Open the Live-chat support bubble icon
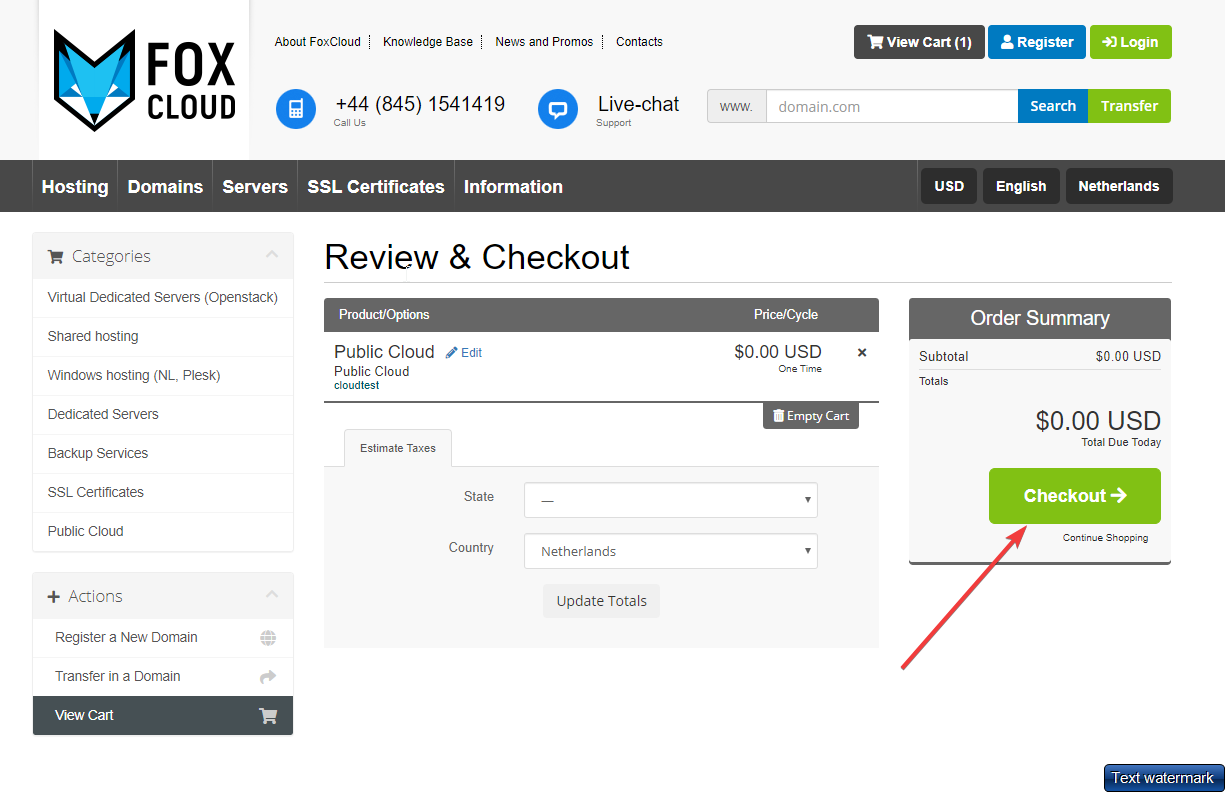This screenshot has height=792, width=1225. pyautogui.click(x=558, y=109)
